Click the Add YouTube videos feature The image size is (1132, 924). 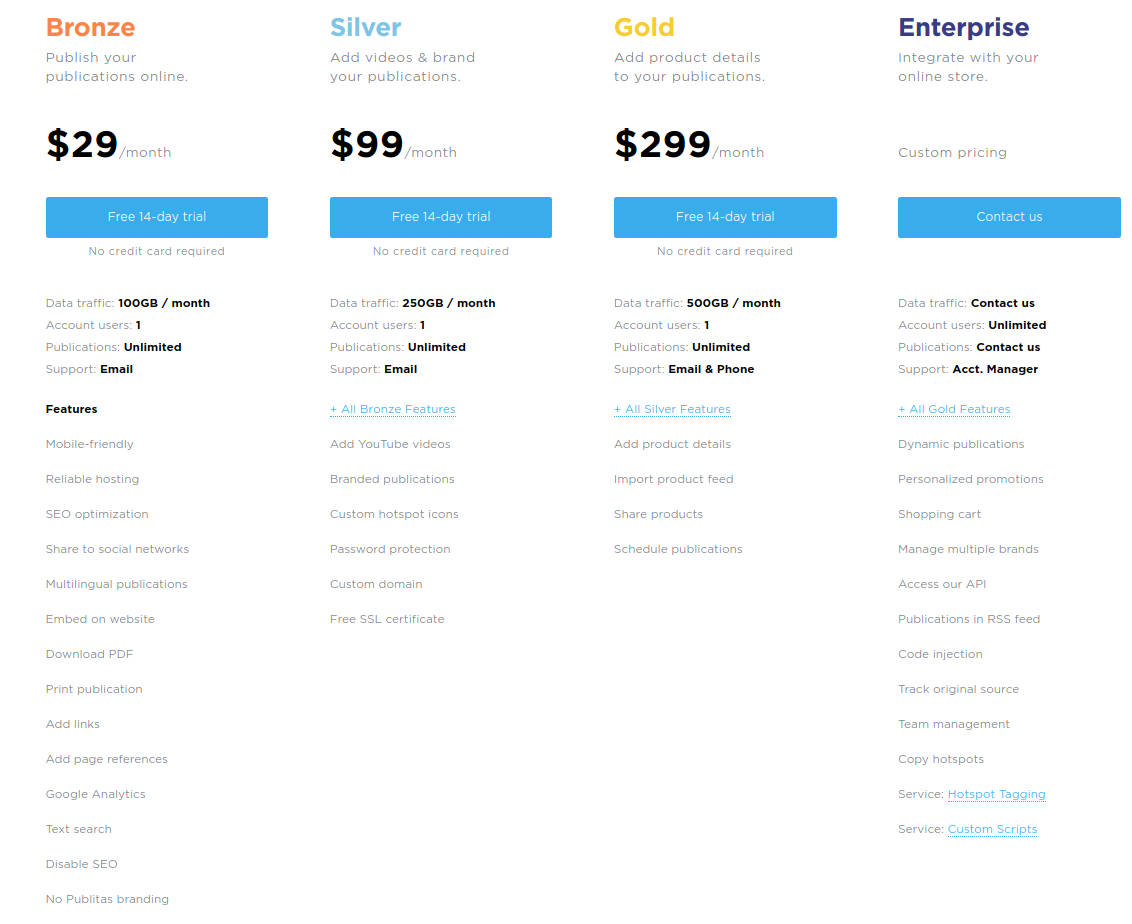click(x=390, y=444)
